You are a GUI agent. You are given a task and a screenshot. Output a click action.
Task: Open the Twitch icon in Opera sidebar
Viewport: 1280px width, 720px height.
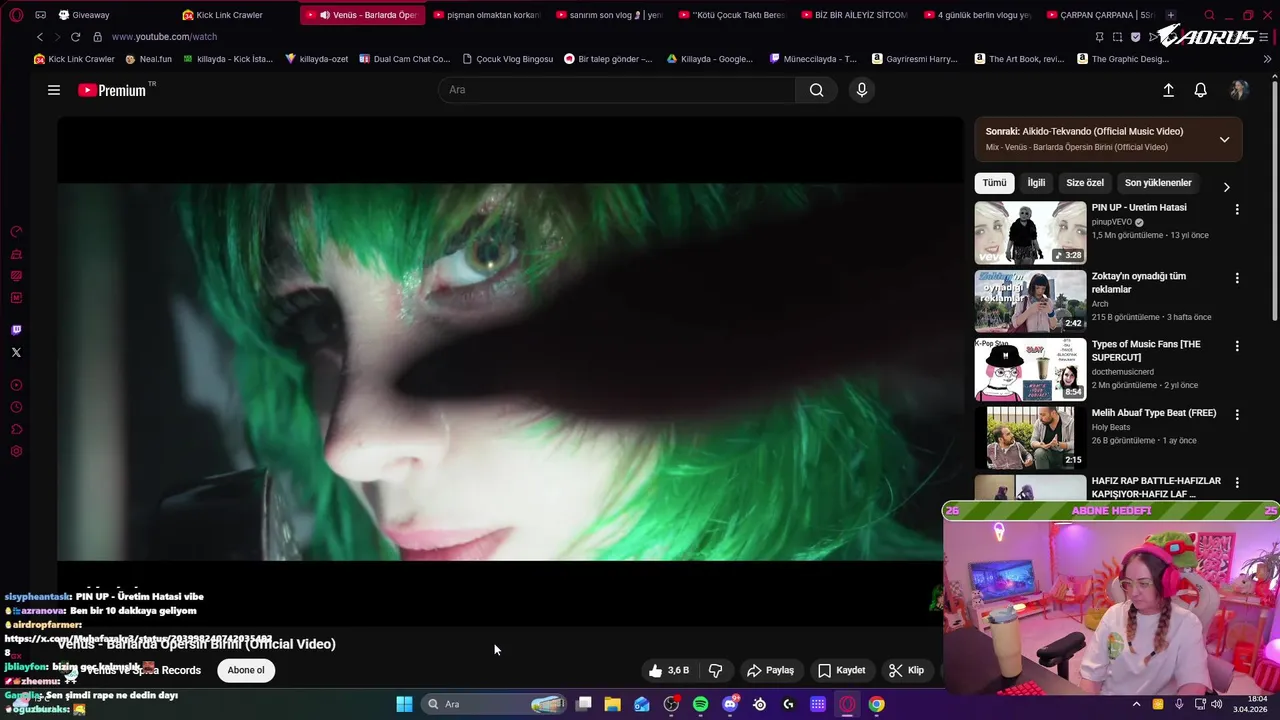coord(16,330)
